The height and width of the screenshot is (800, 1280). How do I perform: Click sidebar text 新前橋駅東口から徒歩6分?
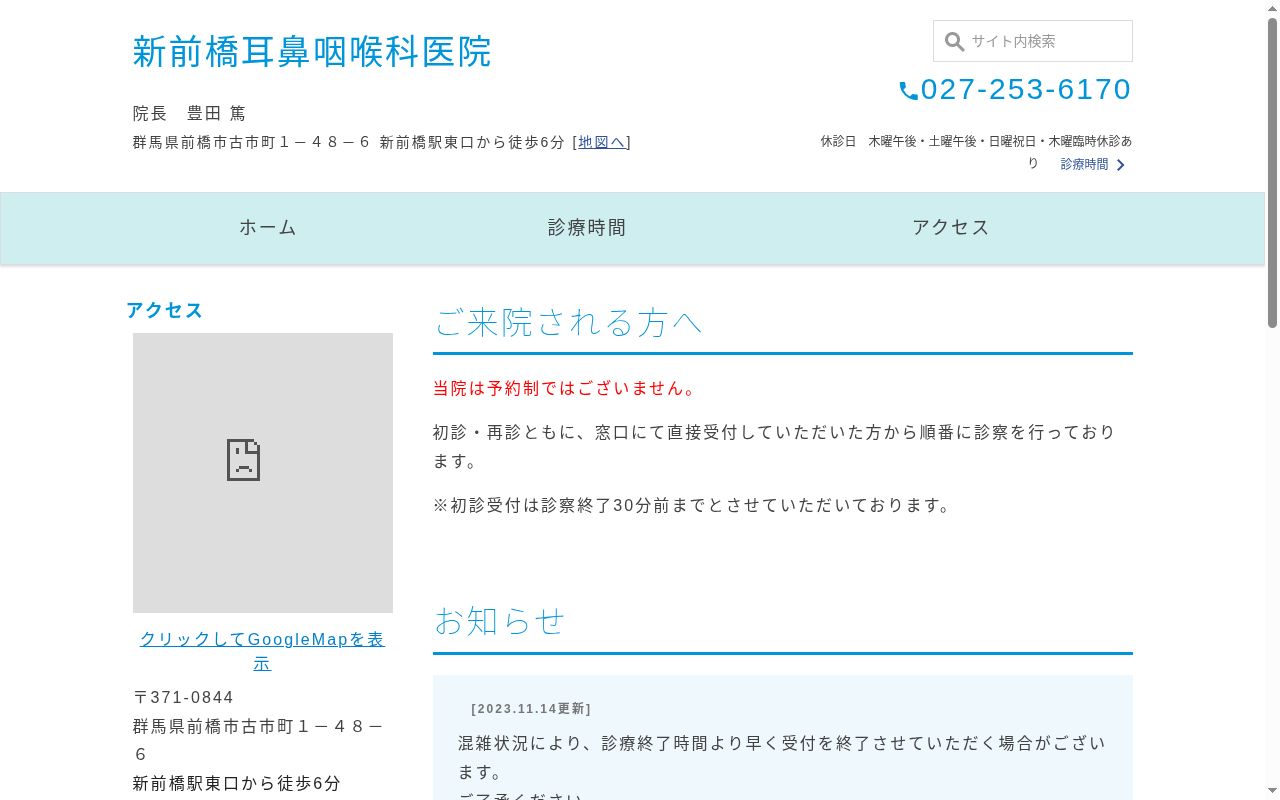[x=237, y=783]
